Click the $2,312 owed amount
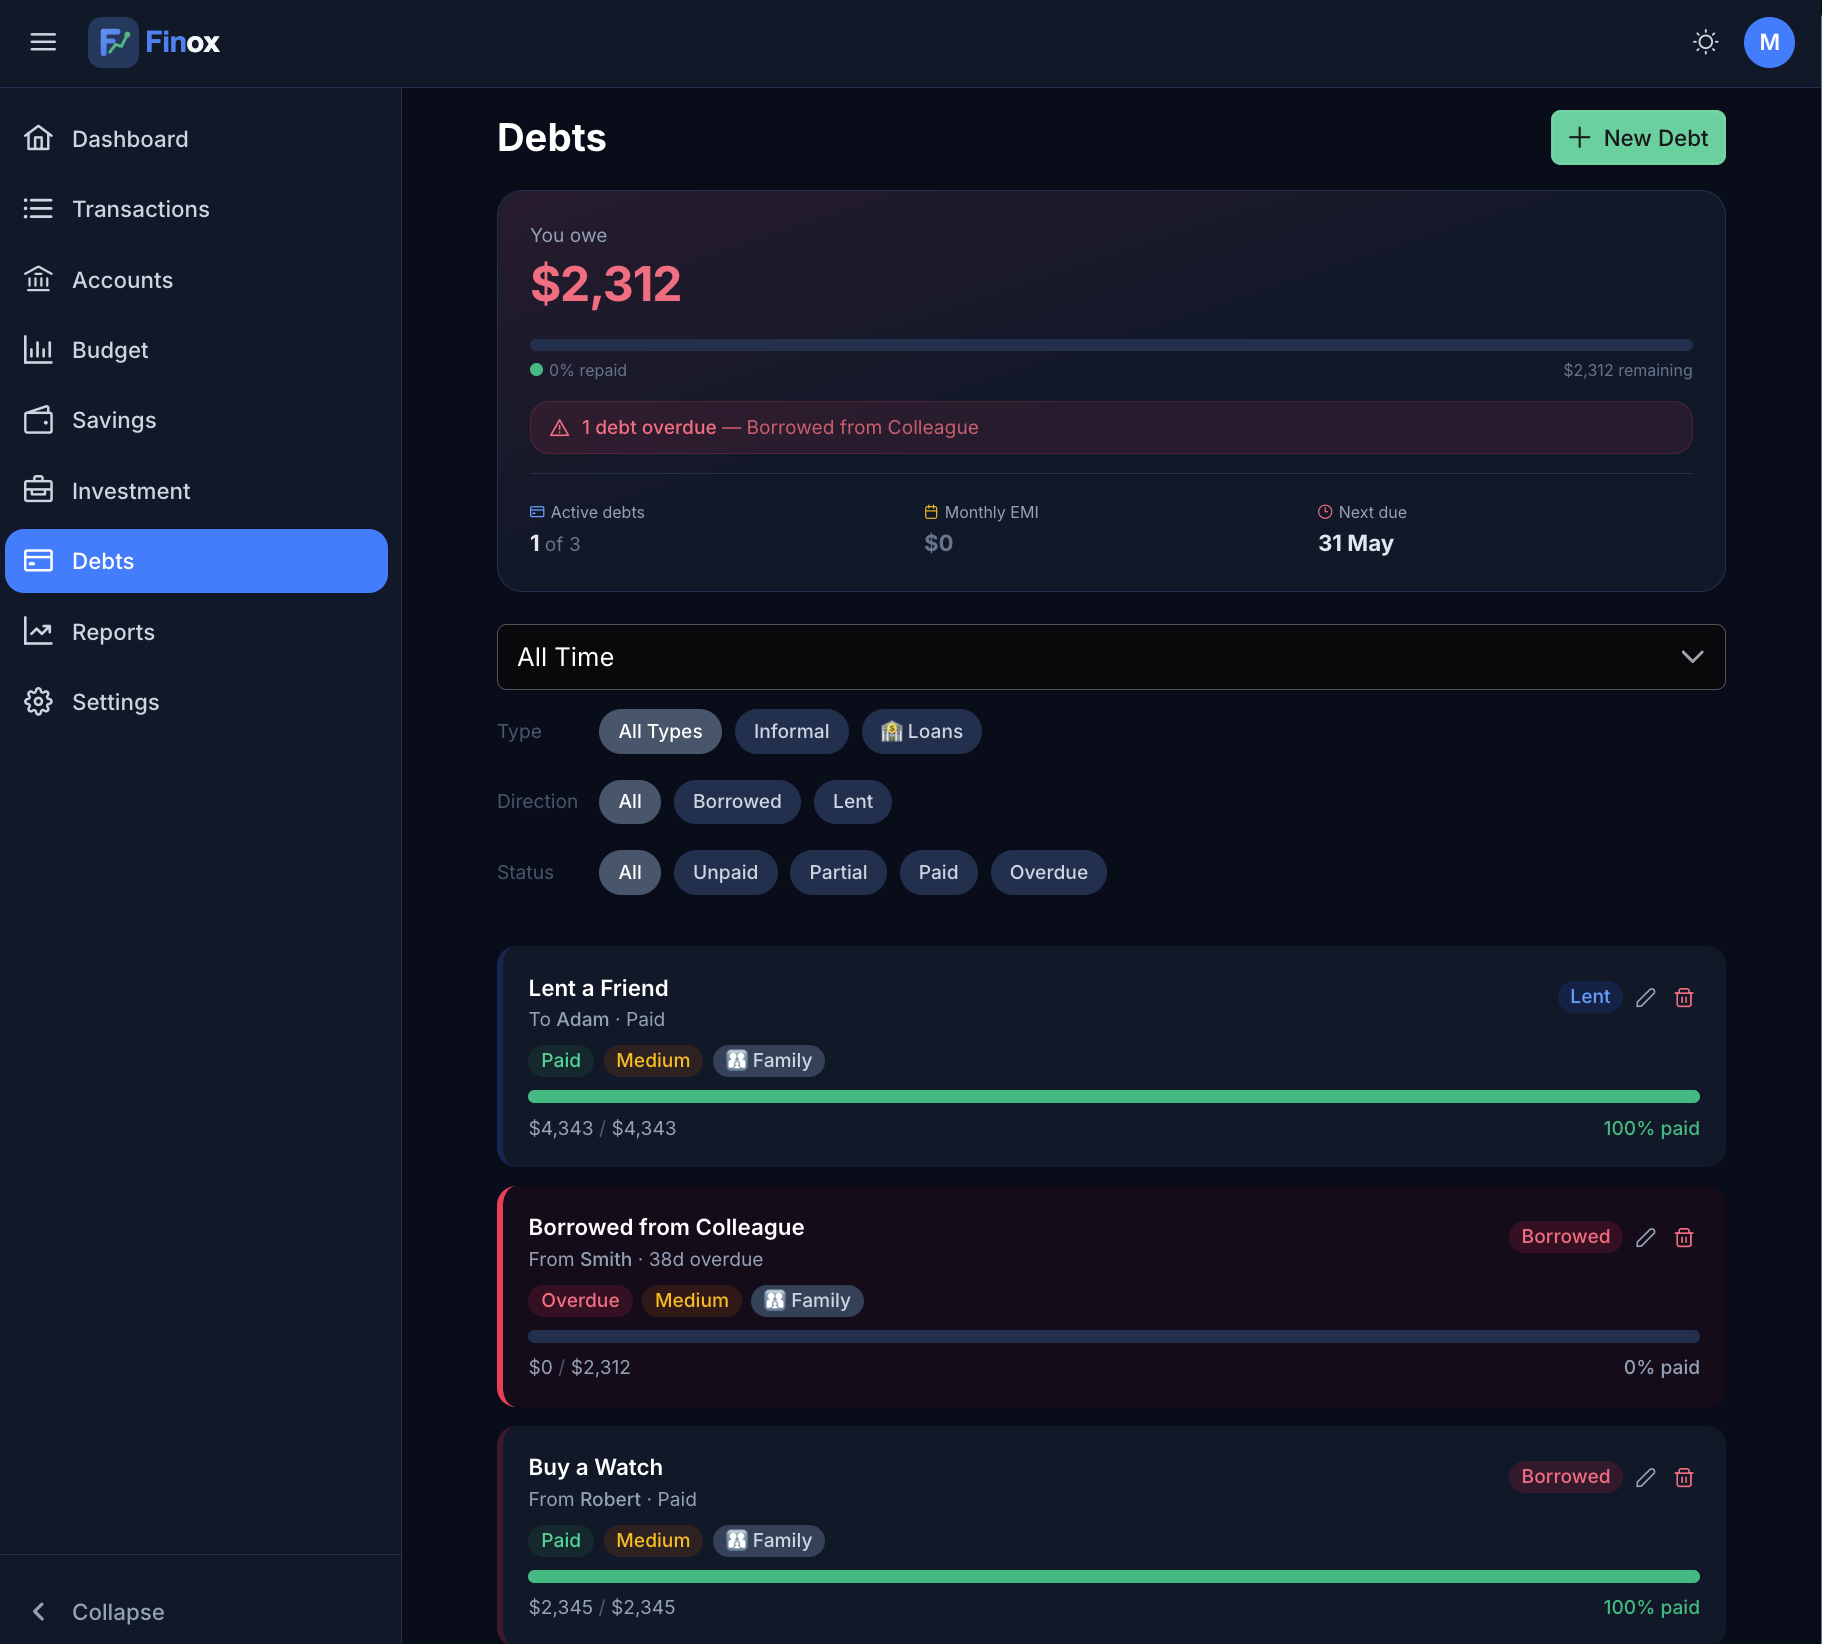The width and height of the screenshot is (1822, 1644). tap(606, 284)
